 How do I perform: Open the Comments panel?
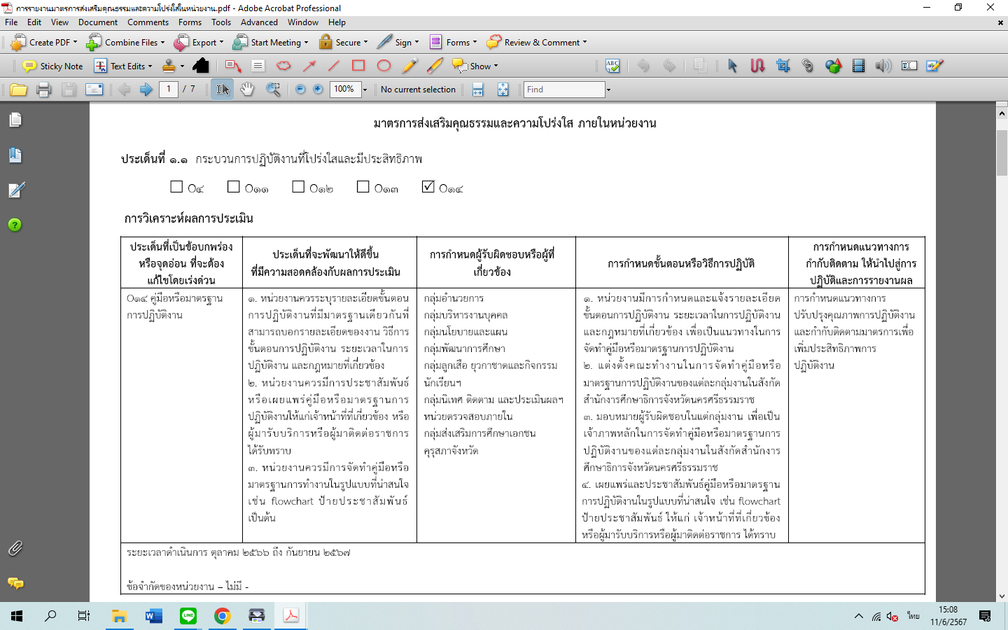(x=15, y=583)
